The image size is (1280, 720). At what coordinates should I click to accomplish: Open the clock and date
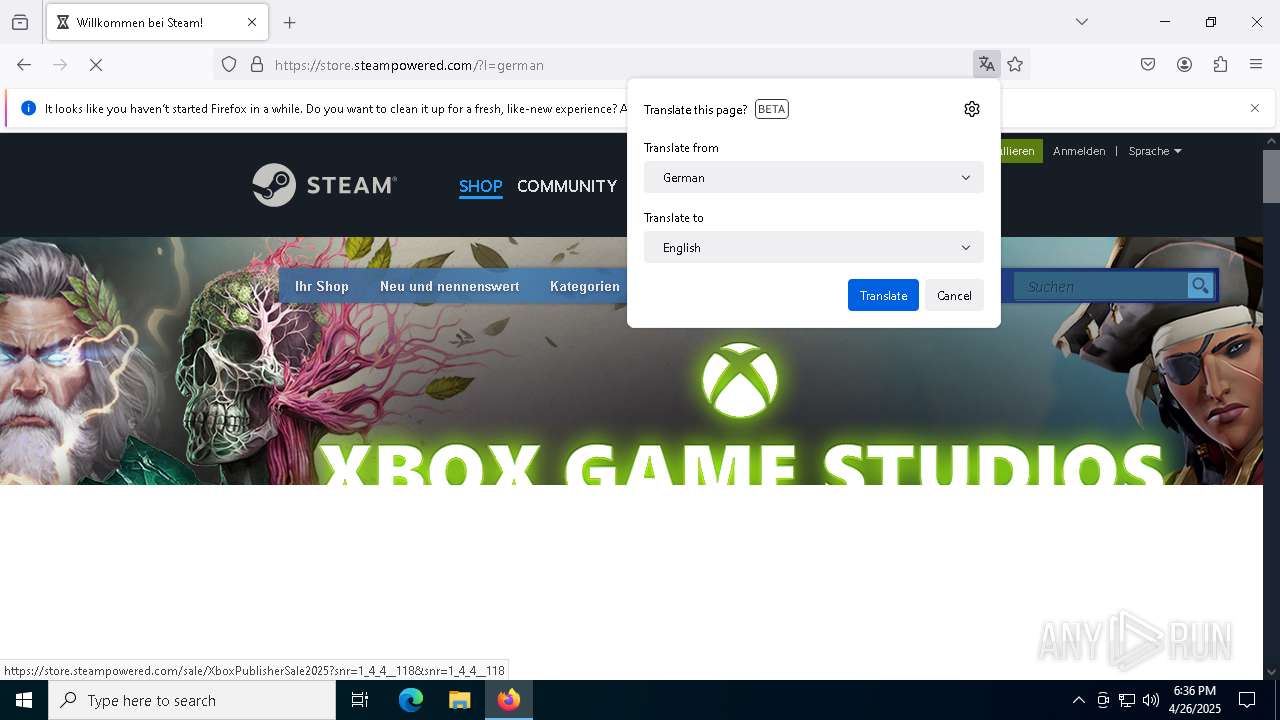(x=1194, y=700)
